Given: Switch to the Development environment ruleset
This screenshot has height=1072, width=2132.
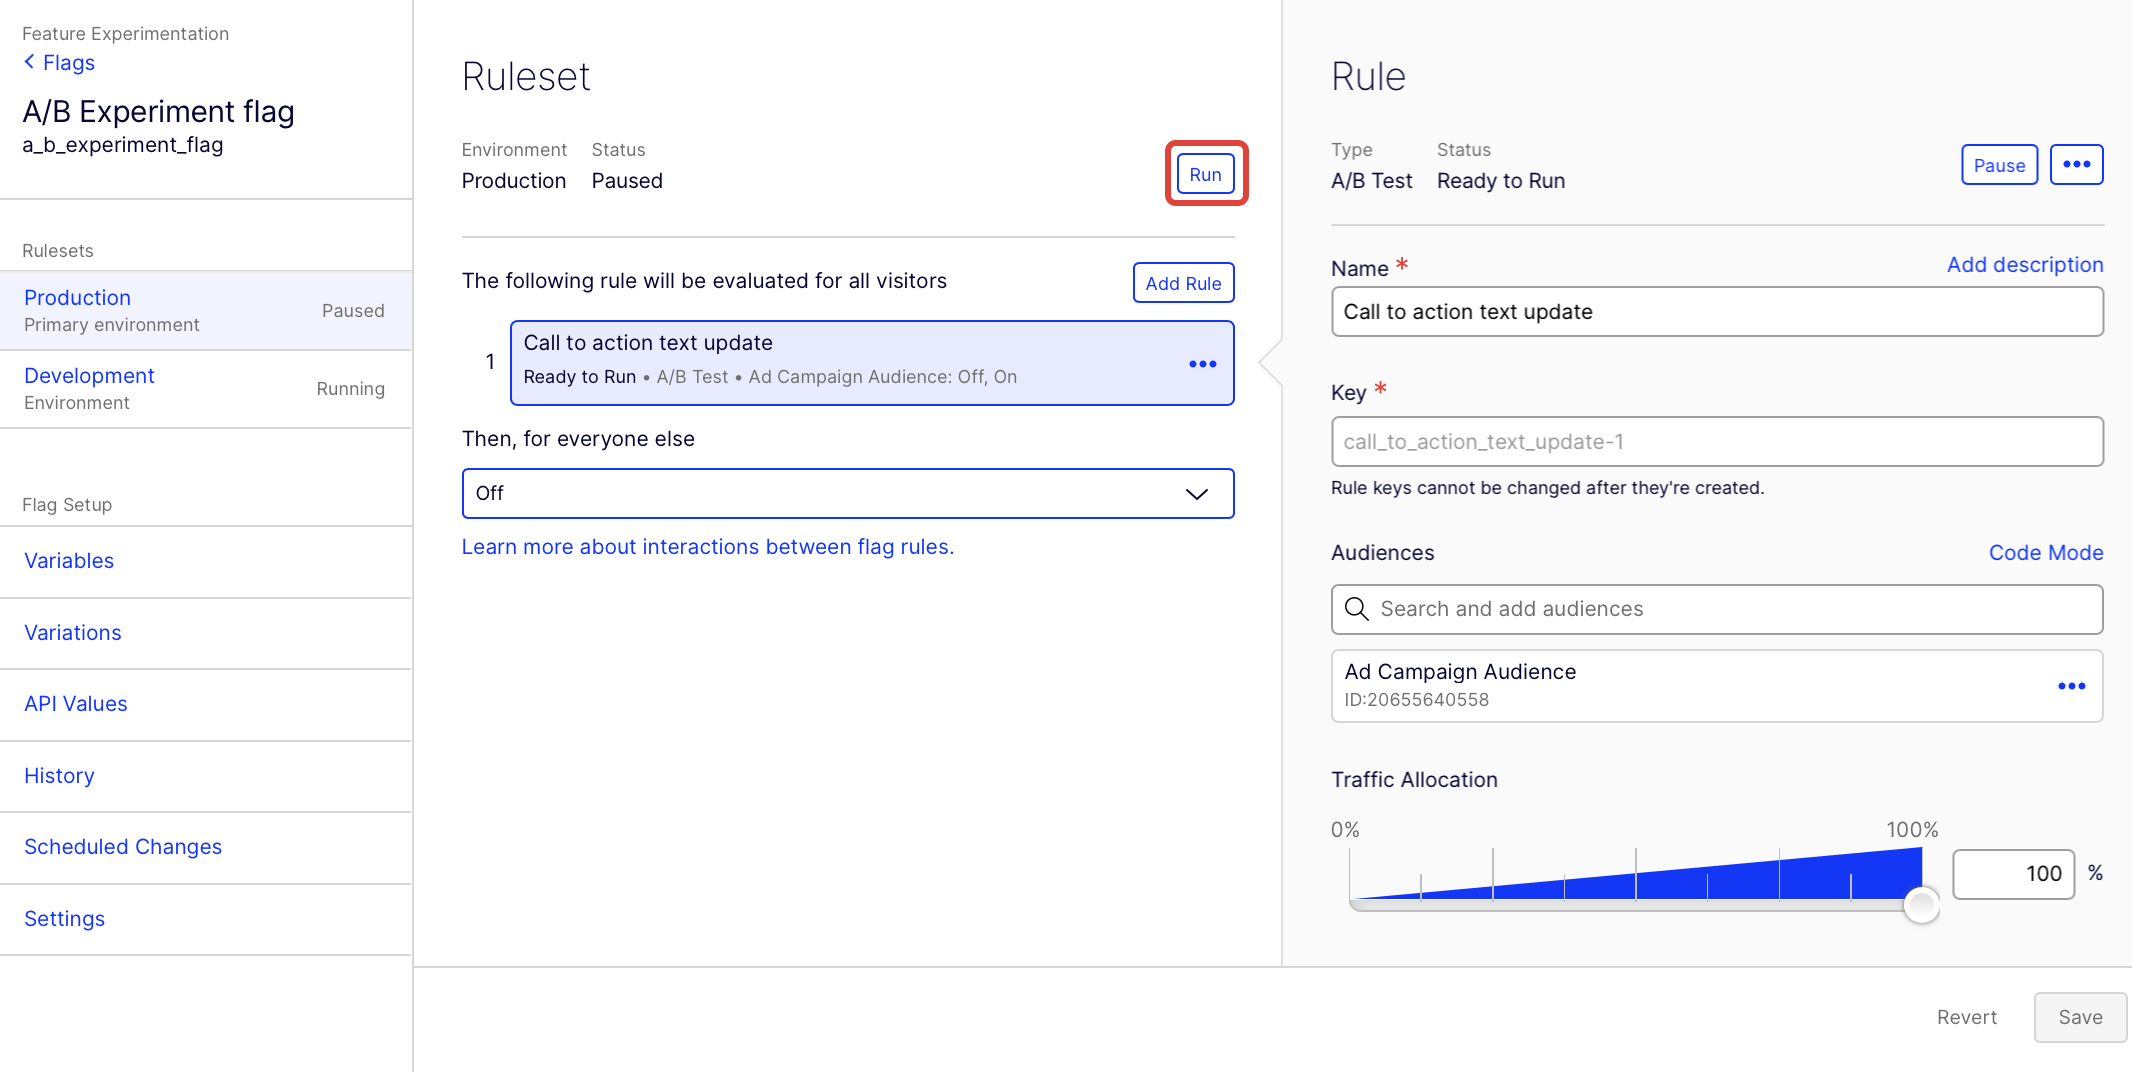Looking at the screenshot, I should (89, 376).
